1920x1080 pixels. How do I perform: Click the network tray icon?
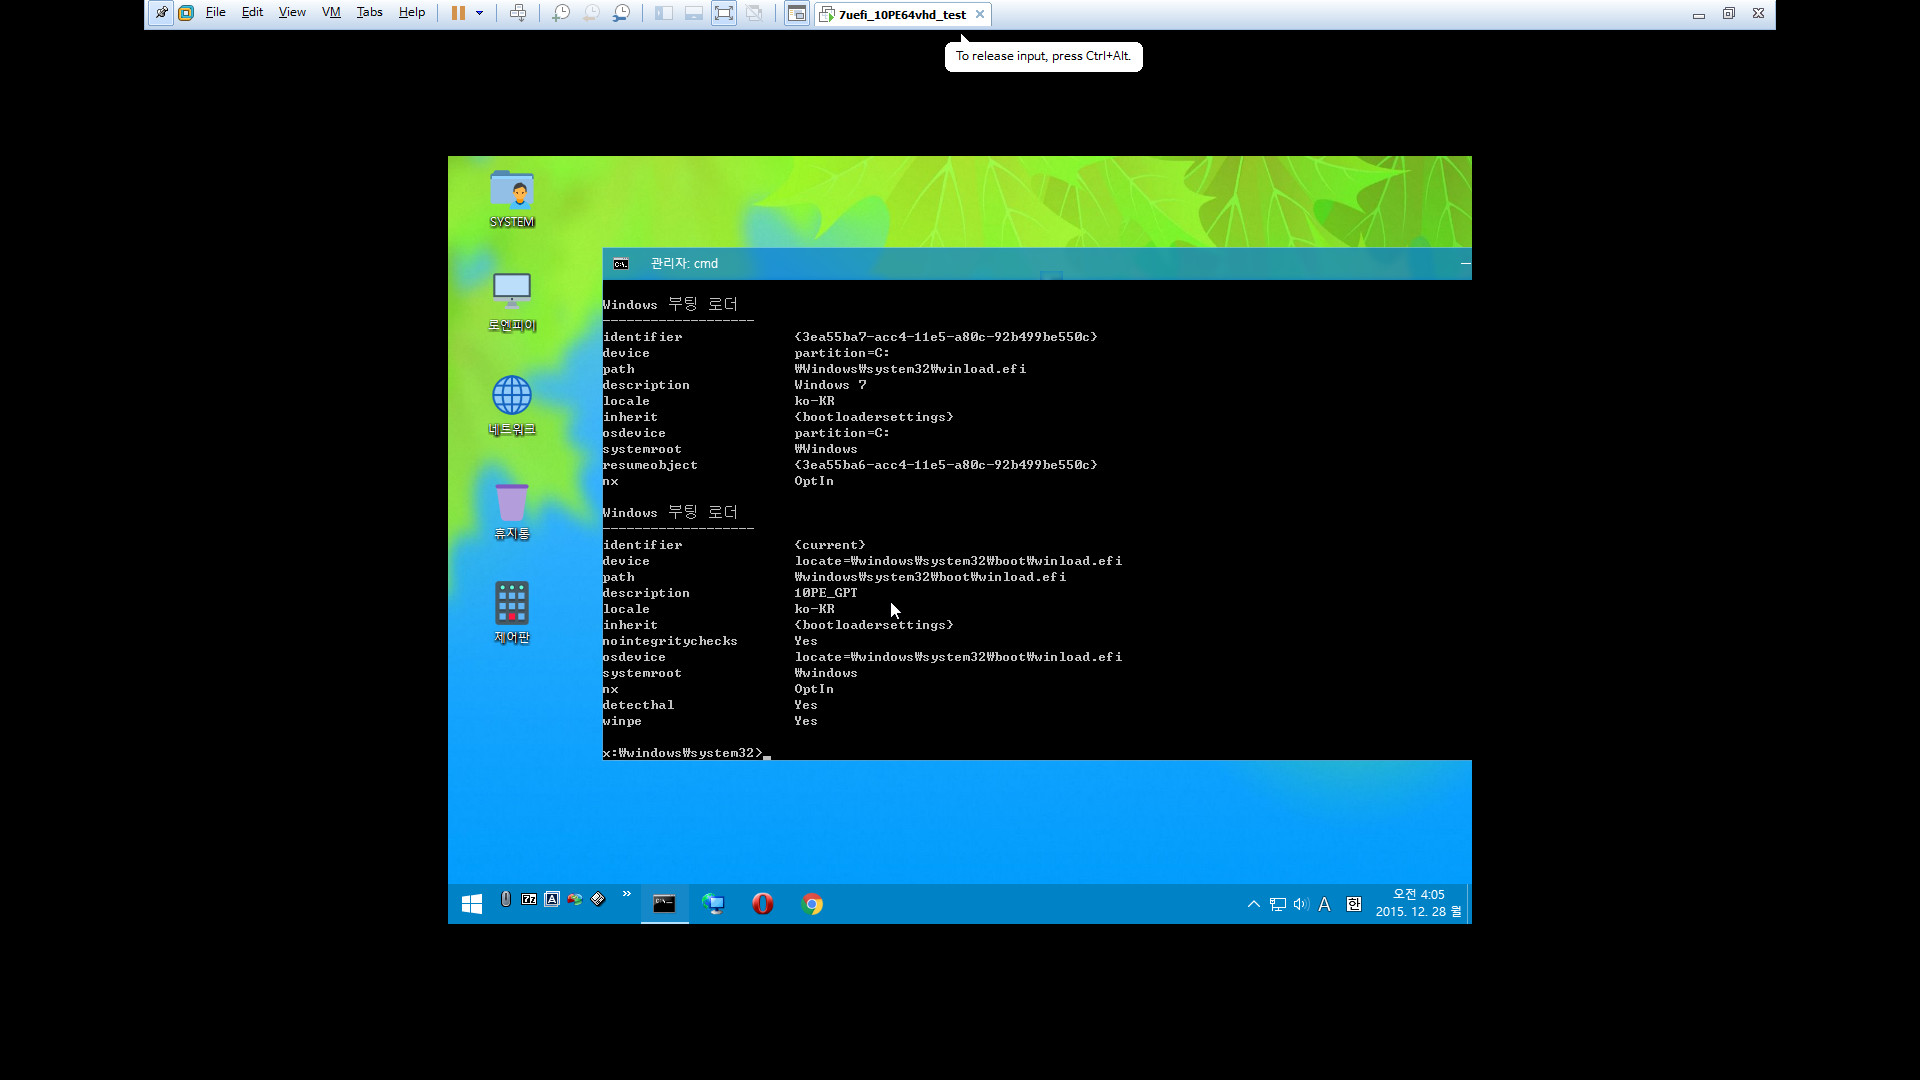point(1278,904)
